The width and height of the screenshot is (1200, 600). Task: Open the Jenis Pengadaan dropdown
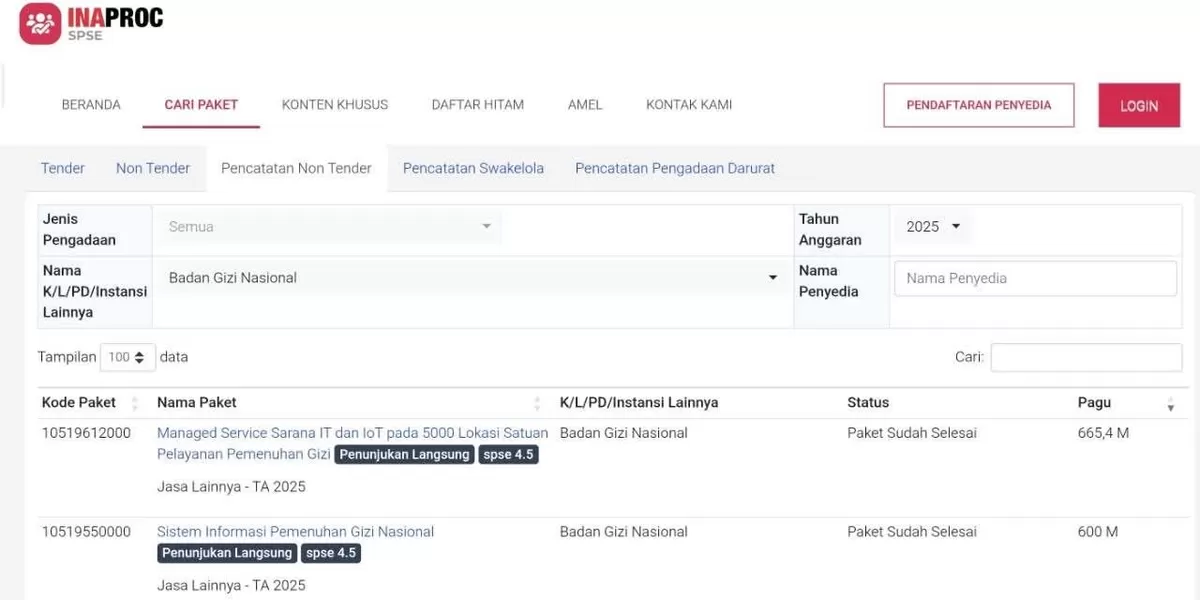328,227
